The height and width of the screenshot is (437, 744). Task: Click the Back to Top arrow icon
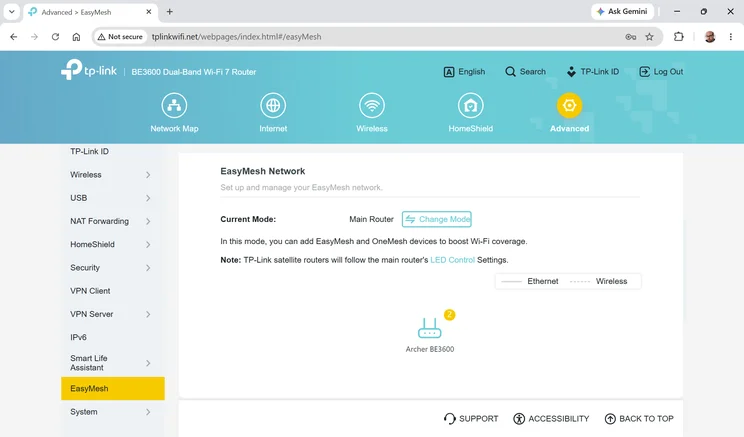point(610,418)
